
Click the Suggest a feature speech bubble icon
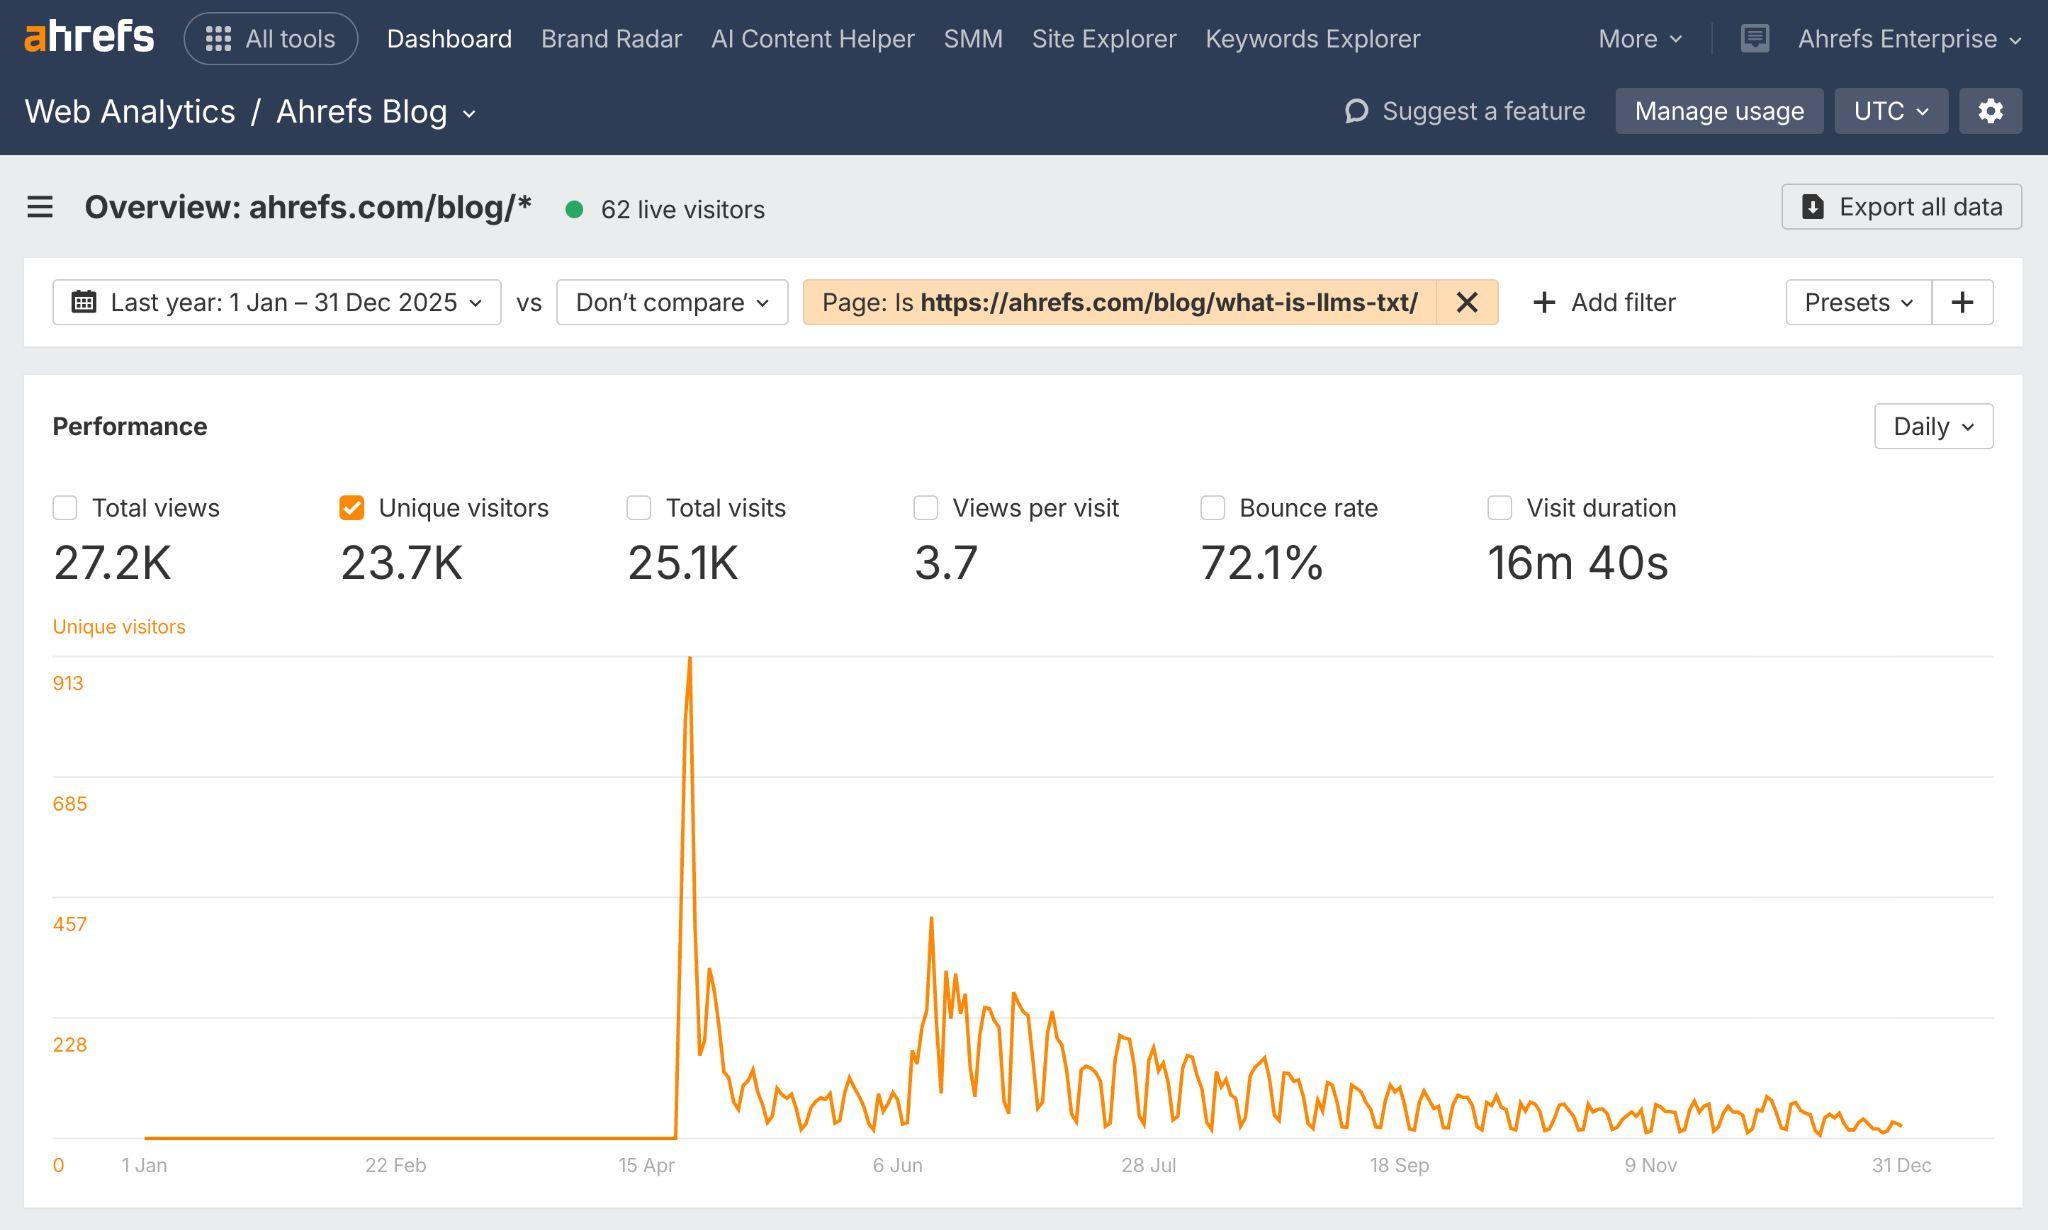coord(1355,111)
